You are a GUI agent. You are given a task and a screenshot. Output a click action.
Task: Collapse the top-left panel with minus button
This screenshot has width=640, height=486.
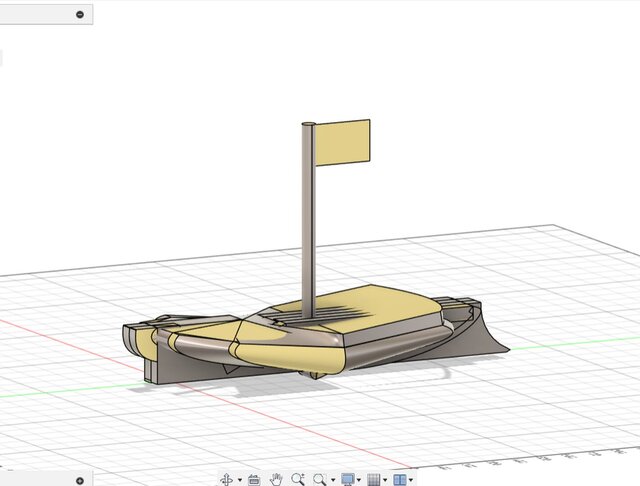coord(80,15)
